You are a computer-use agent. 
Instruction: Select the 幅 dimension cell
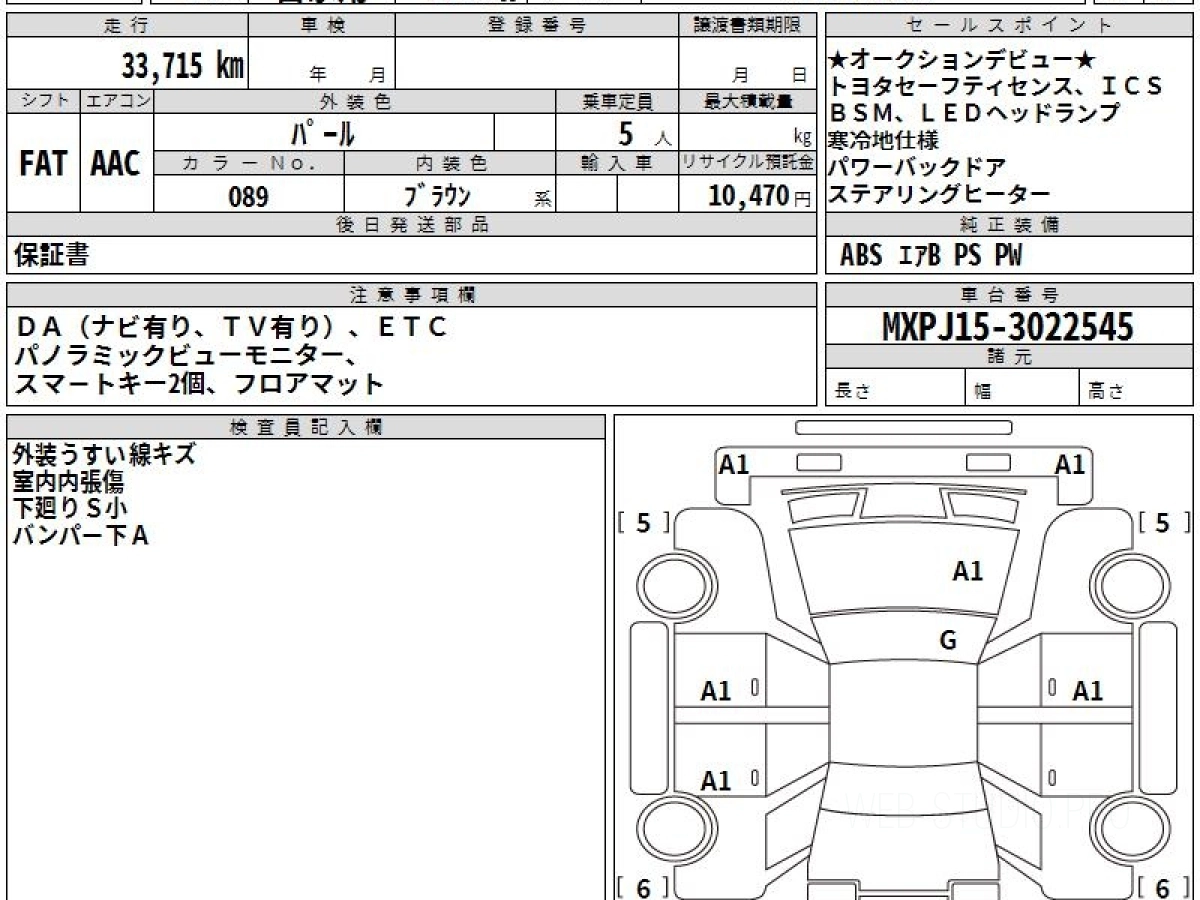click(x=1023, y=389)
